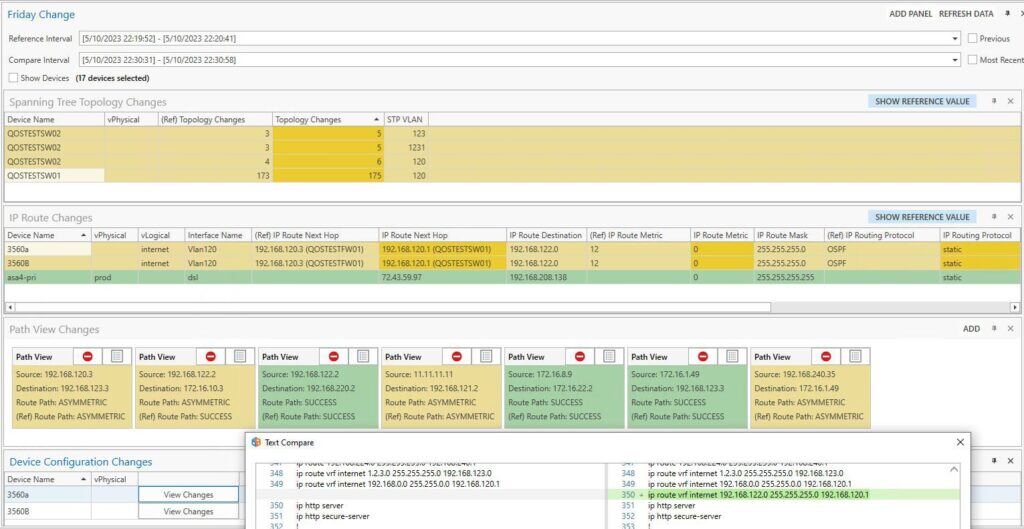This screenshot has height=529, width=1024.
Task: Enable the Previous checkbox
Action: 973,38
